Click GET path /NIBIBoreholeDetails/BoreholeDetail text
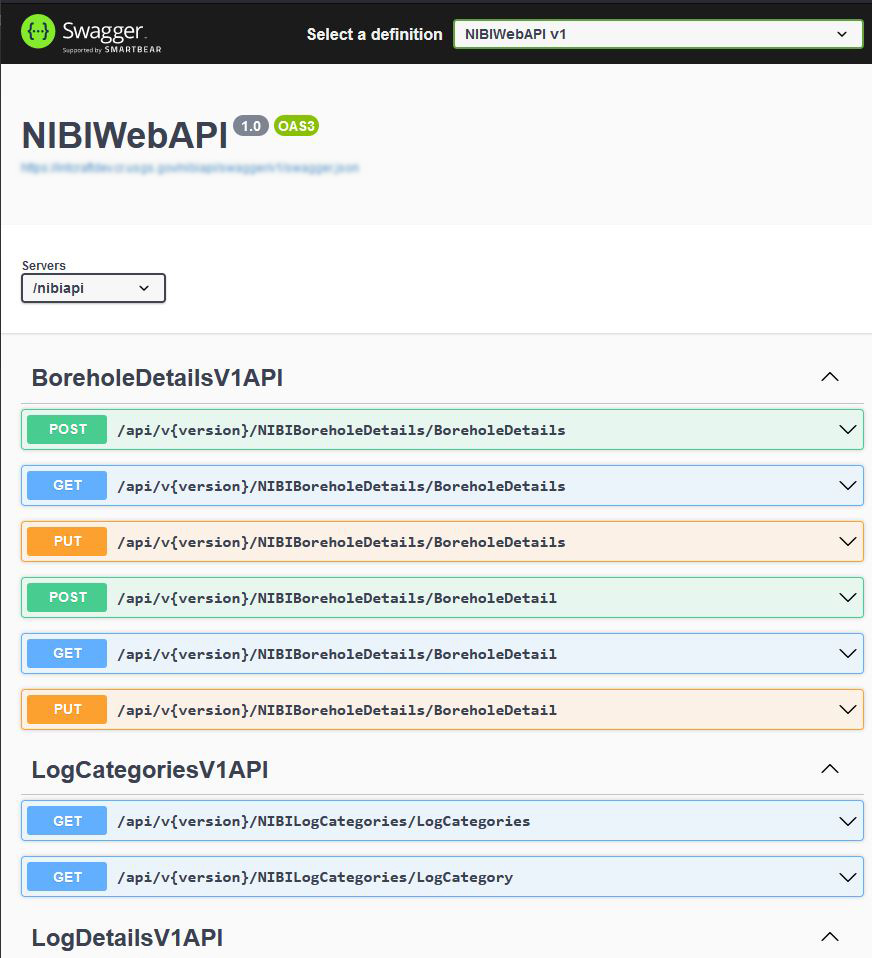Viewport: 872px width, 958px height. (337, 654)
